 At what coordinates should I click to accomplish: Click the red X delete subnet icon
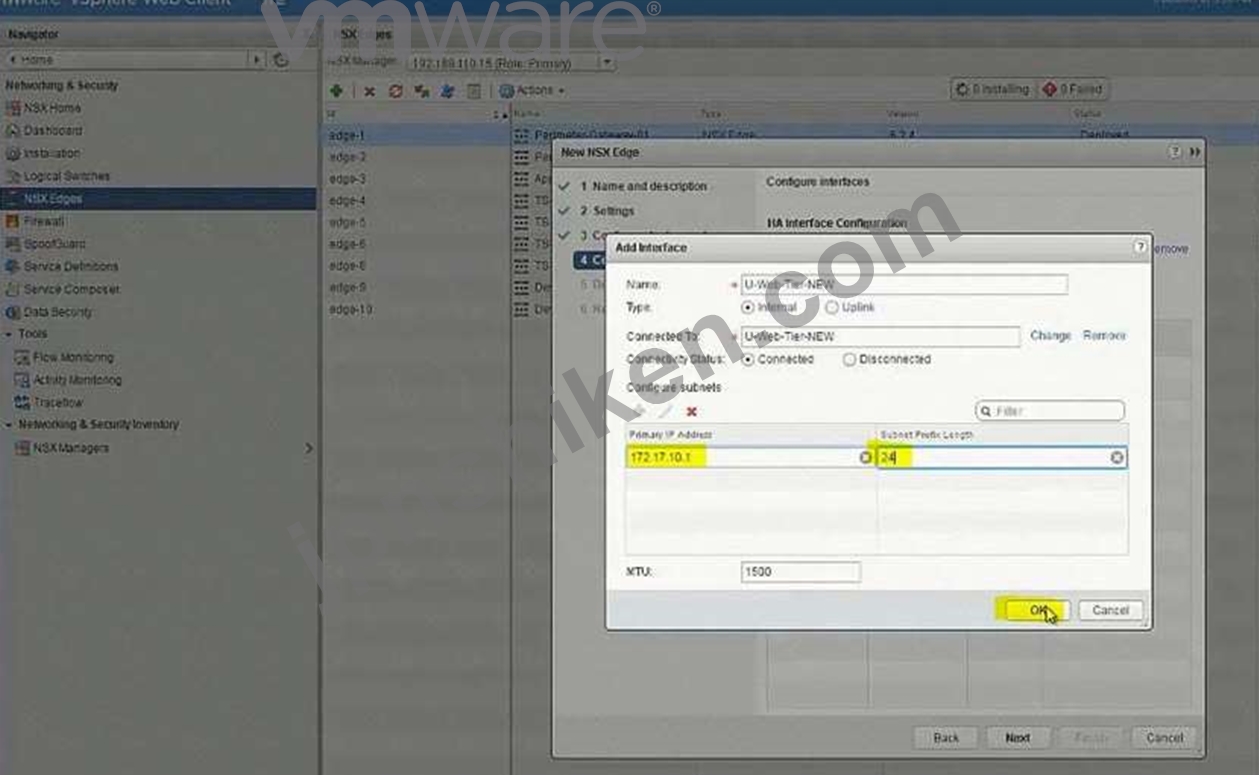(x=692, y=412)
